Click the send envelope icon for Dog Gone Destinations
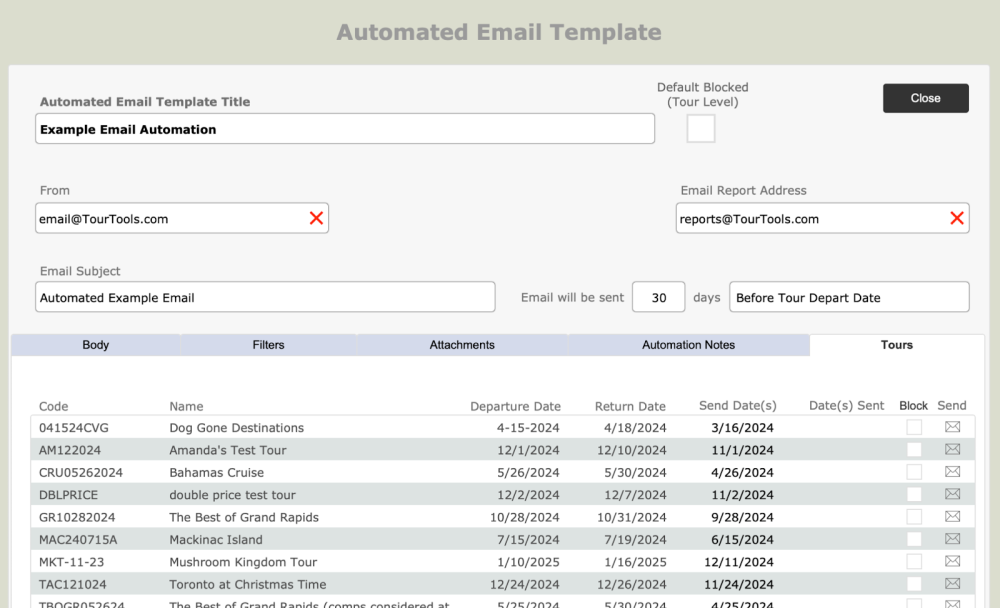Image resolution: width=1000 pixels, height=608 pixels. (952, 428)
